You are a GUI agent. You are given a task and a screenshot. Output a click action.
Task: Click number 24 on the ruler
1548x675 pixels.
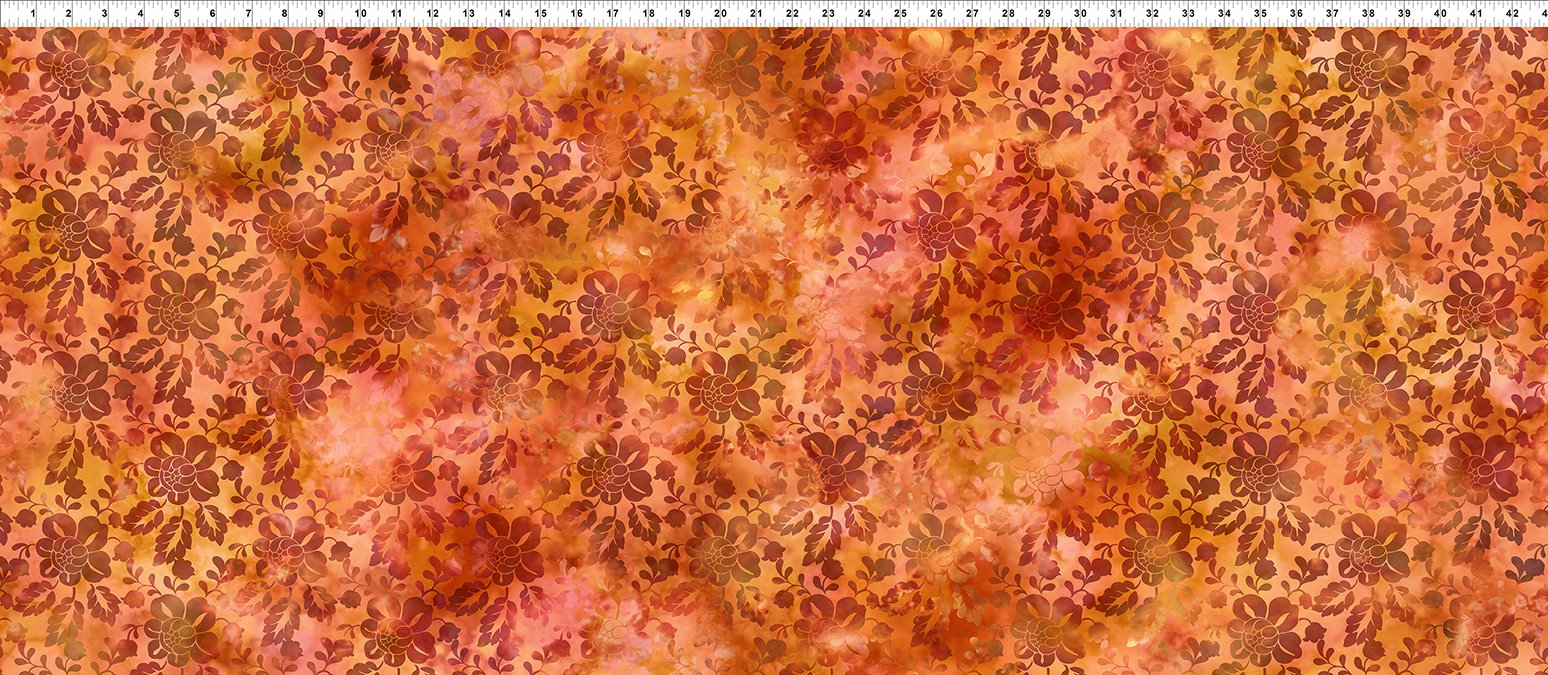click(x=864, y=14)
